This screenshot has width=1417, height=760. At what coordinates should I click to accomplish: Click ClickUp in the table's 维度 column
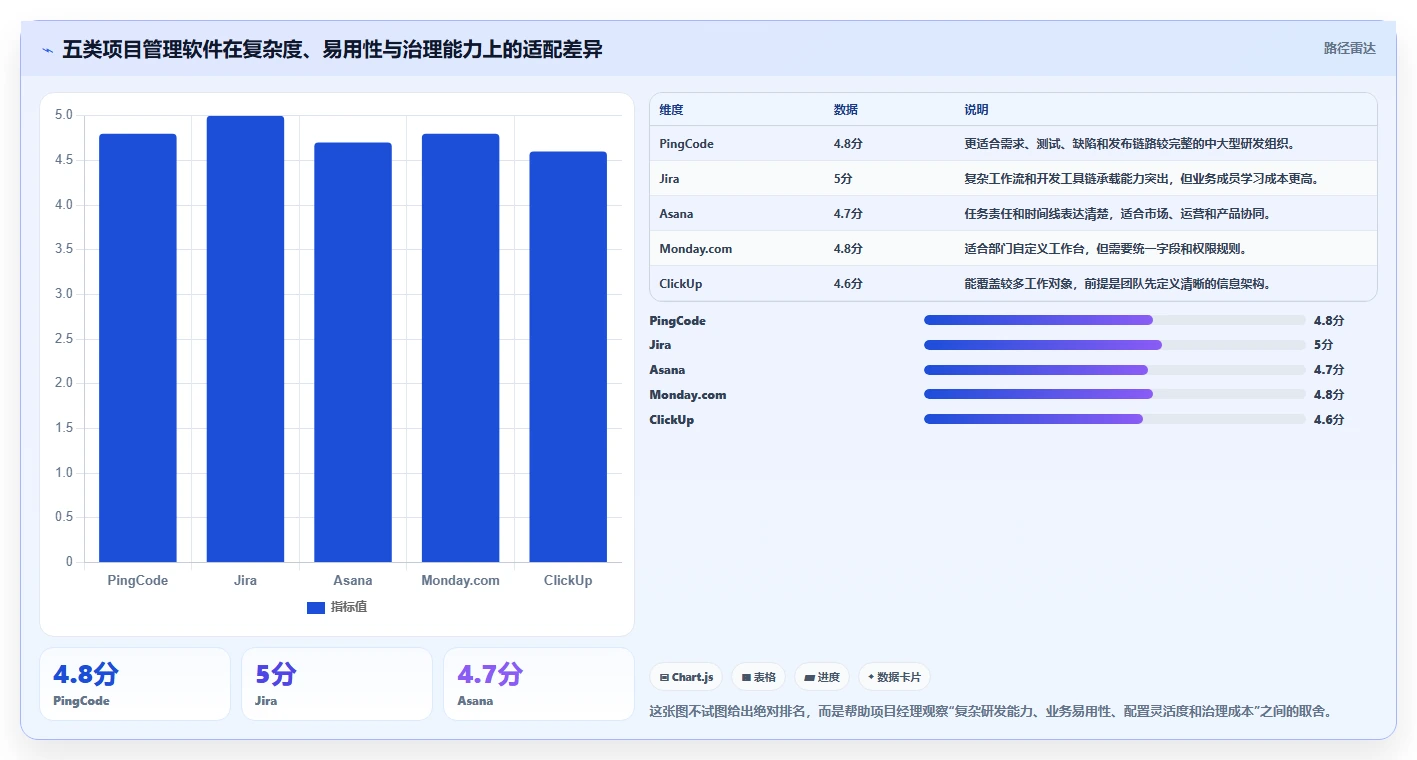pyautogui.click(x=681, y=284)
